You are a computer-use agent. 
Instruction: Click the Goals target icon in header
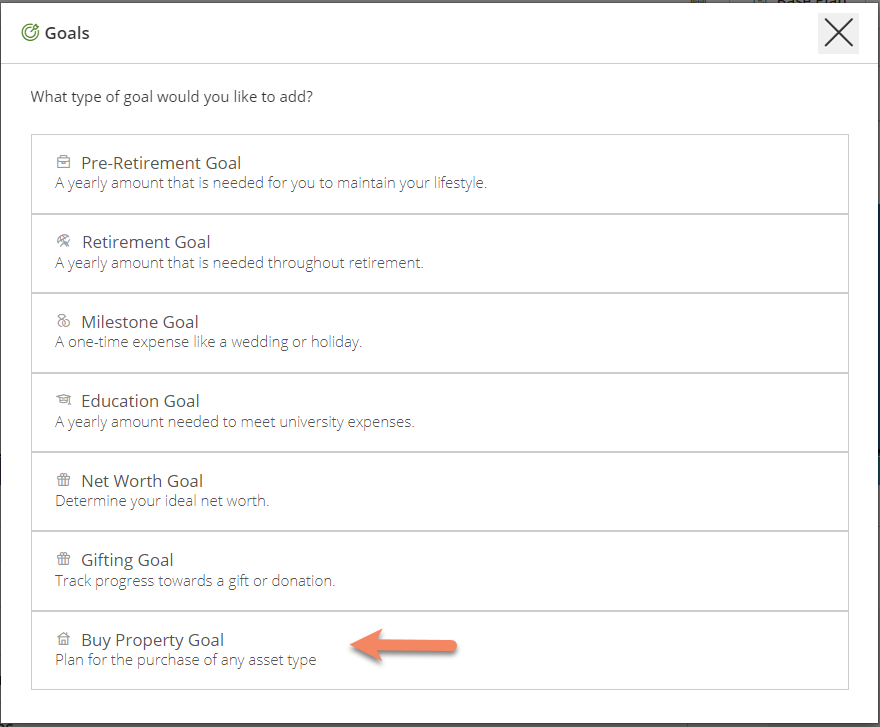pos(30,33)
